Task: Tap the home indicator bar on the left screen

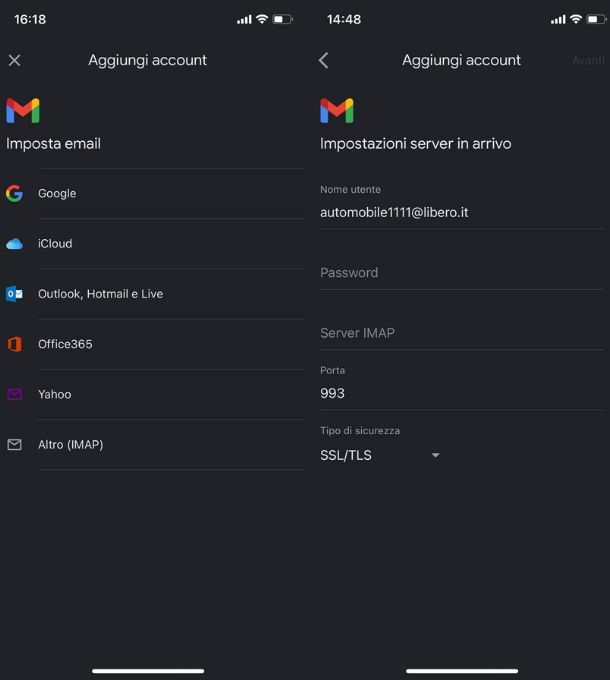Action: tap(148, 671)
